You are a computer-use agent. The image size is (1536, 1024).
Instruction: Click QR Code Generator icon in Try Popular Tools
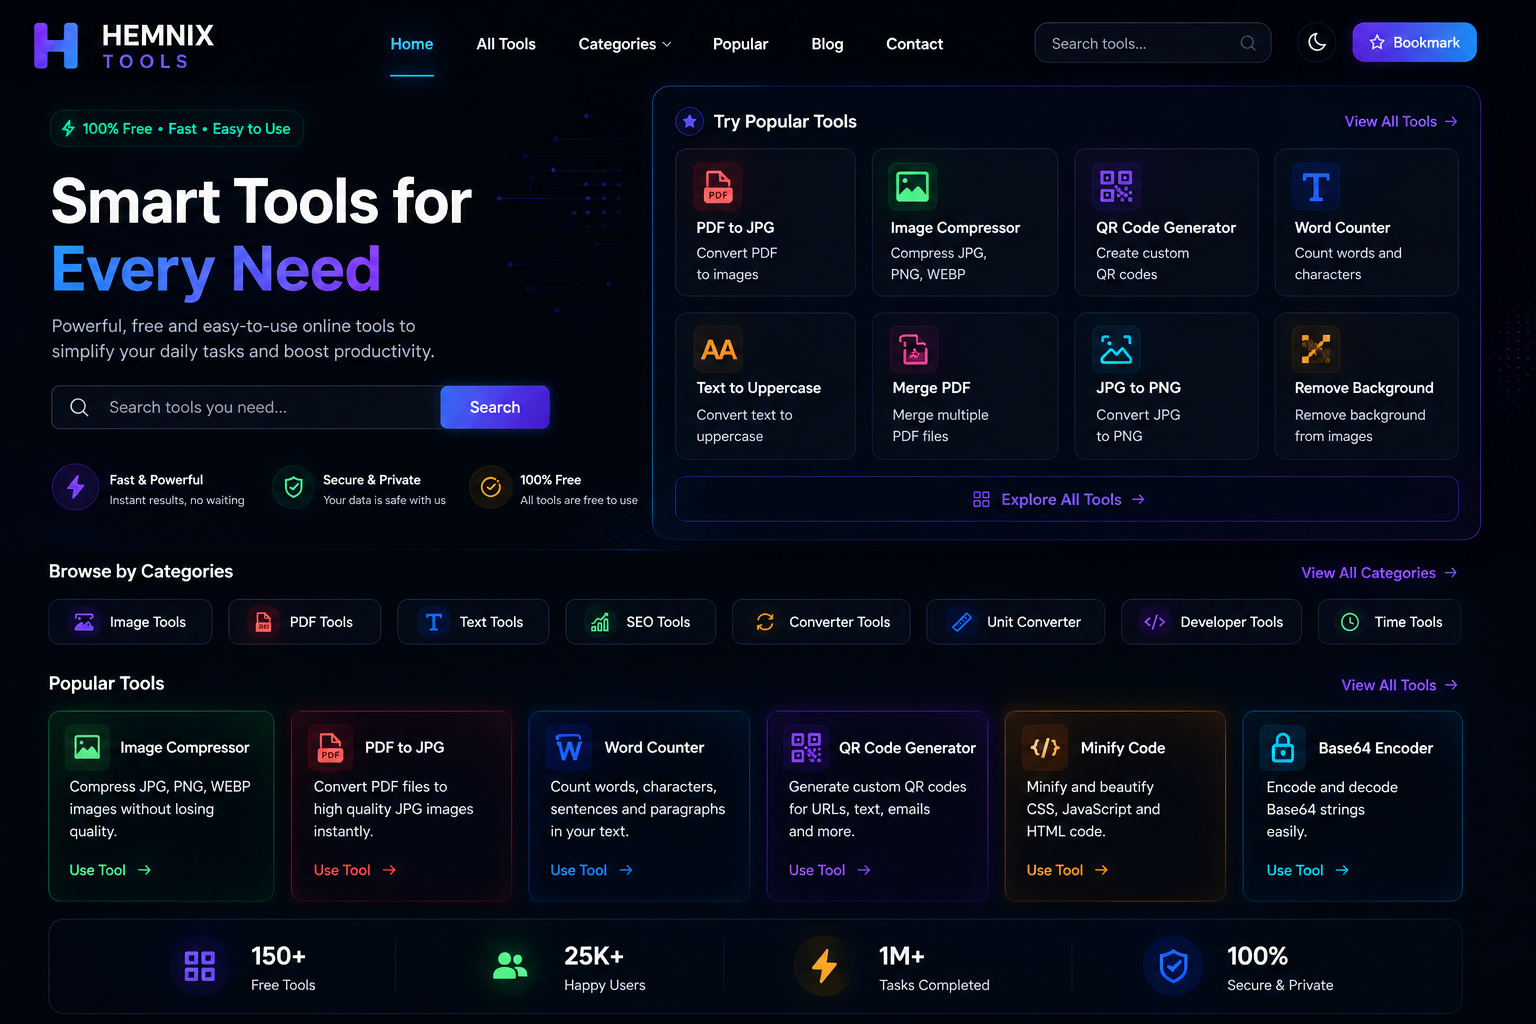coord(1116,186)
